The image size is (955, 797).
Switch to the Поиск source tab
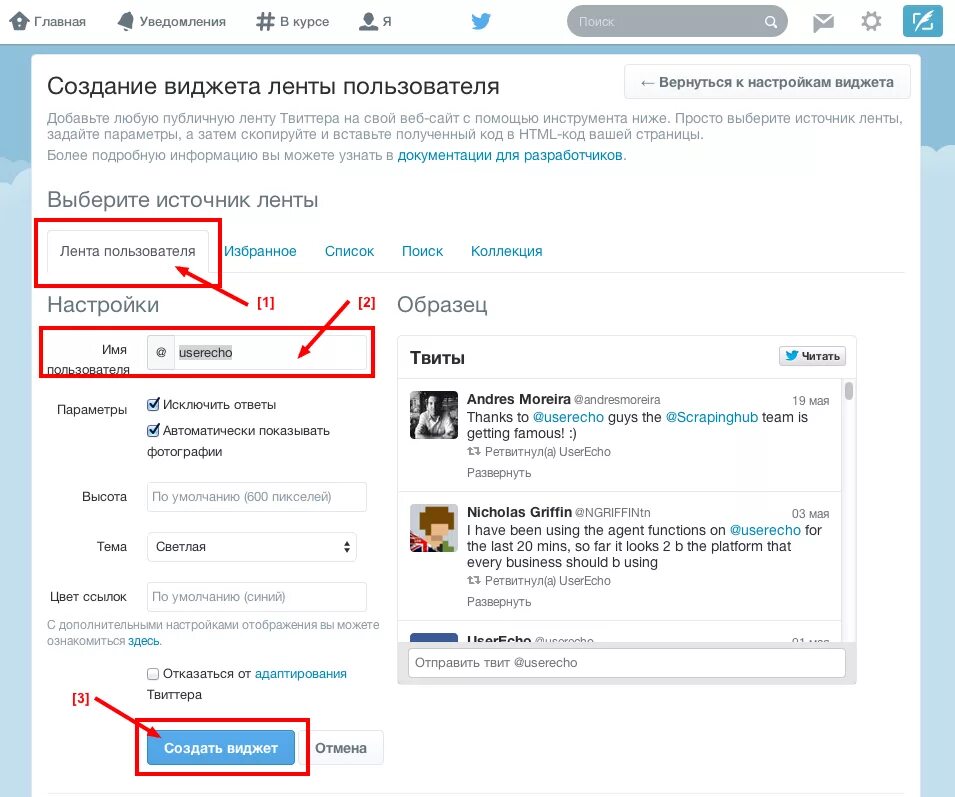pyautogui.click(x=422, y=251)
